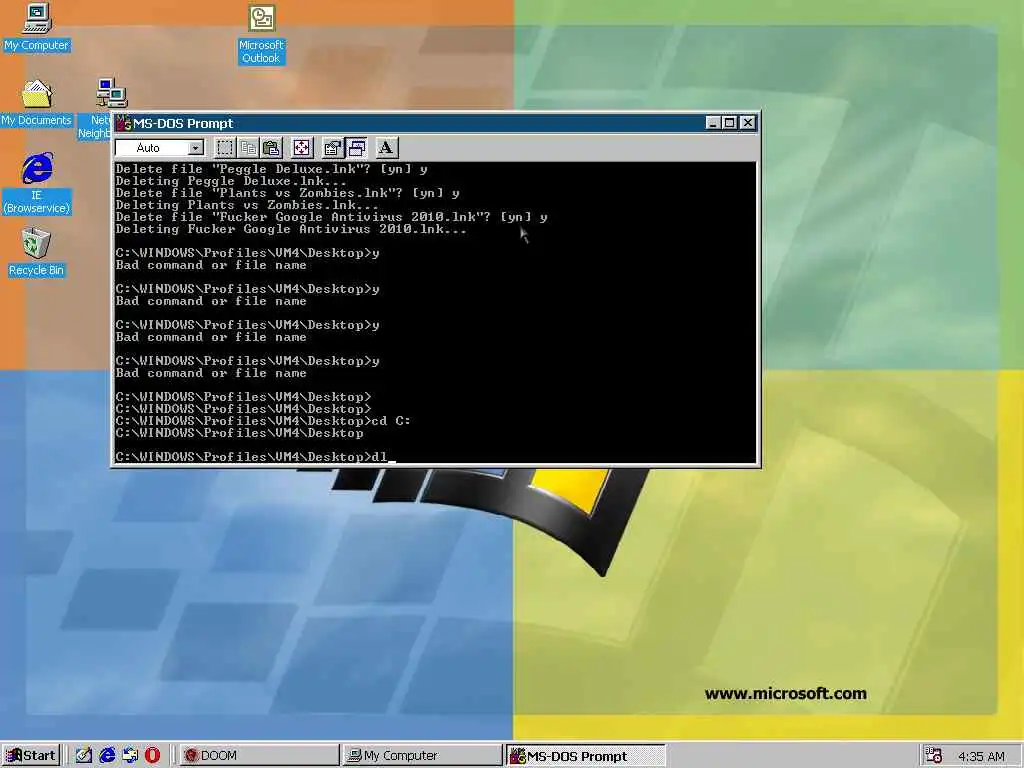Viewport: 1024px width, 768px height.
Task: Click the Task Scheduler tray icon
Action: pyautogui.click(x=934, y=756)
